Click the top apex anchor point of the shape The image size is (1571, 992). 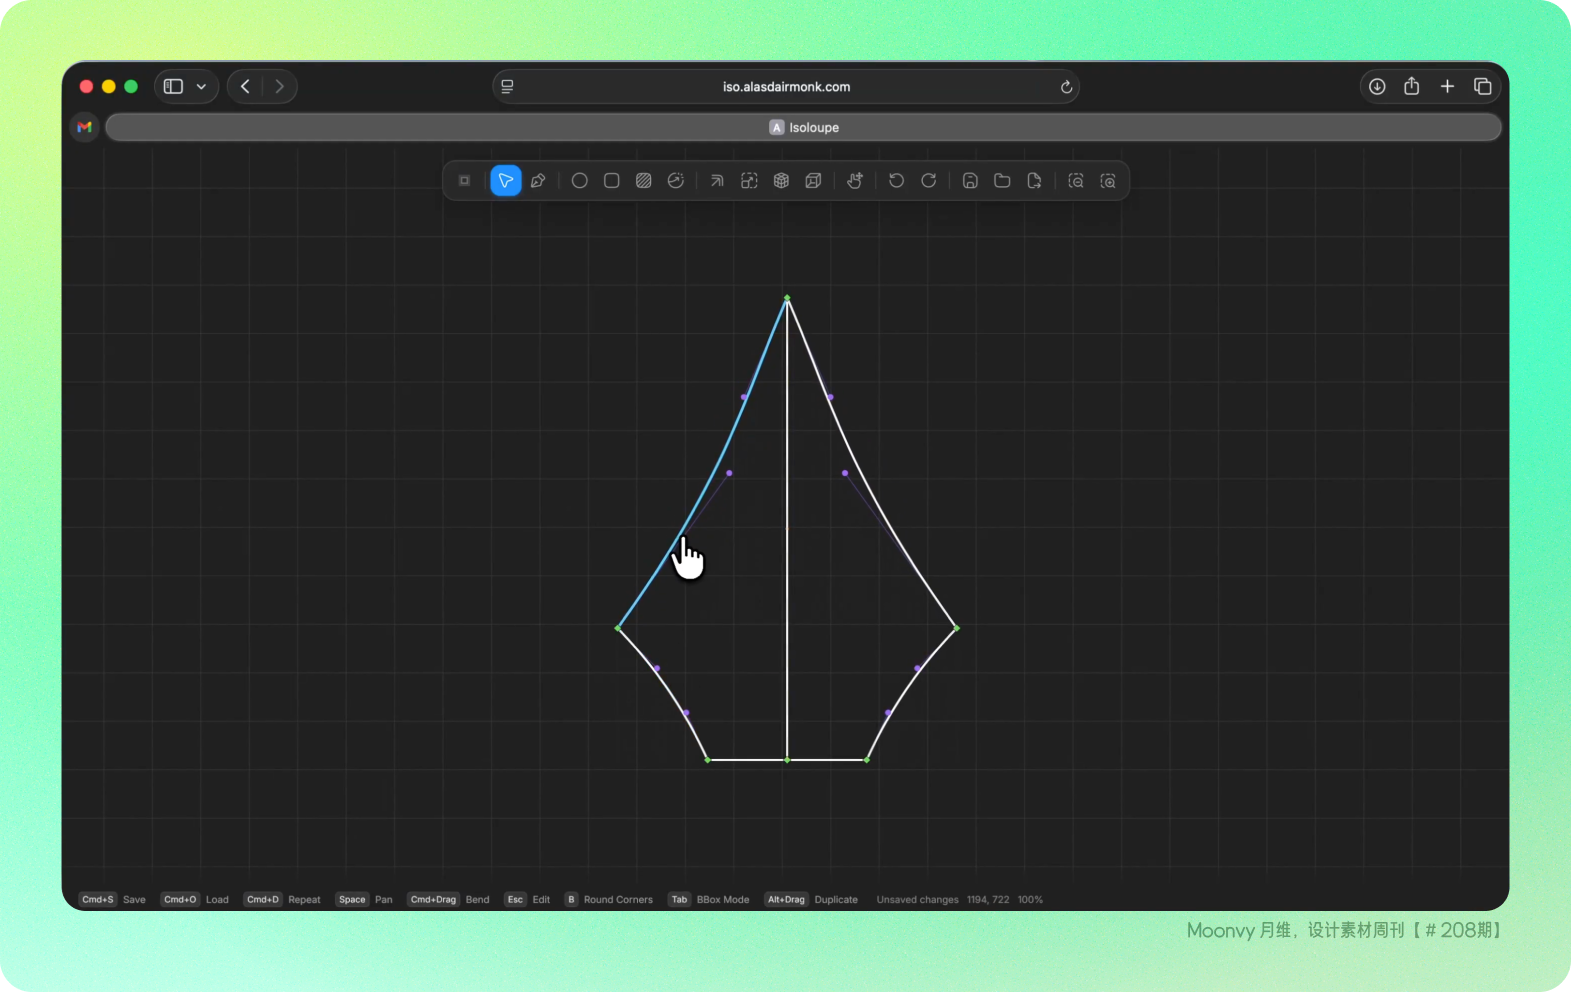787,298
